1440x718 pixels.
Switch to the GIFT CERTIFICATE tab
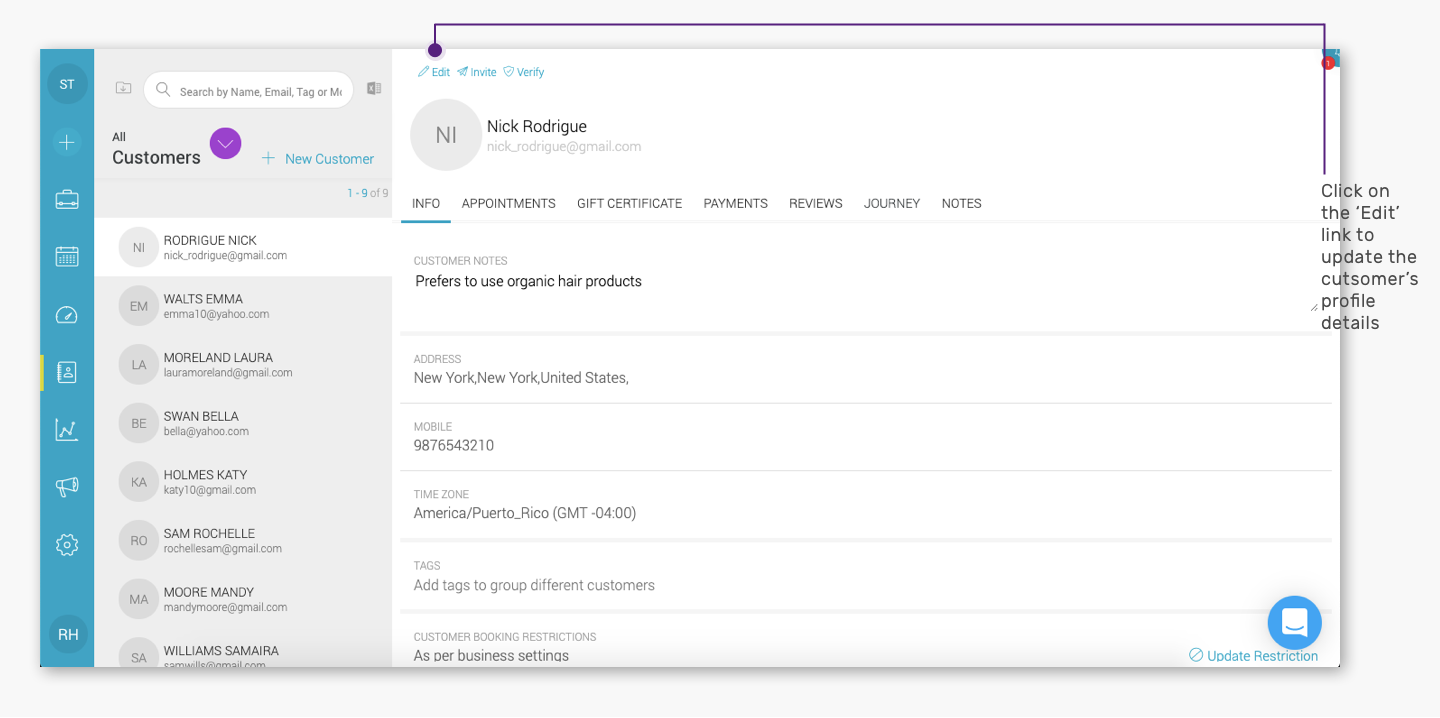629,203
